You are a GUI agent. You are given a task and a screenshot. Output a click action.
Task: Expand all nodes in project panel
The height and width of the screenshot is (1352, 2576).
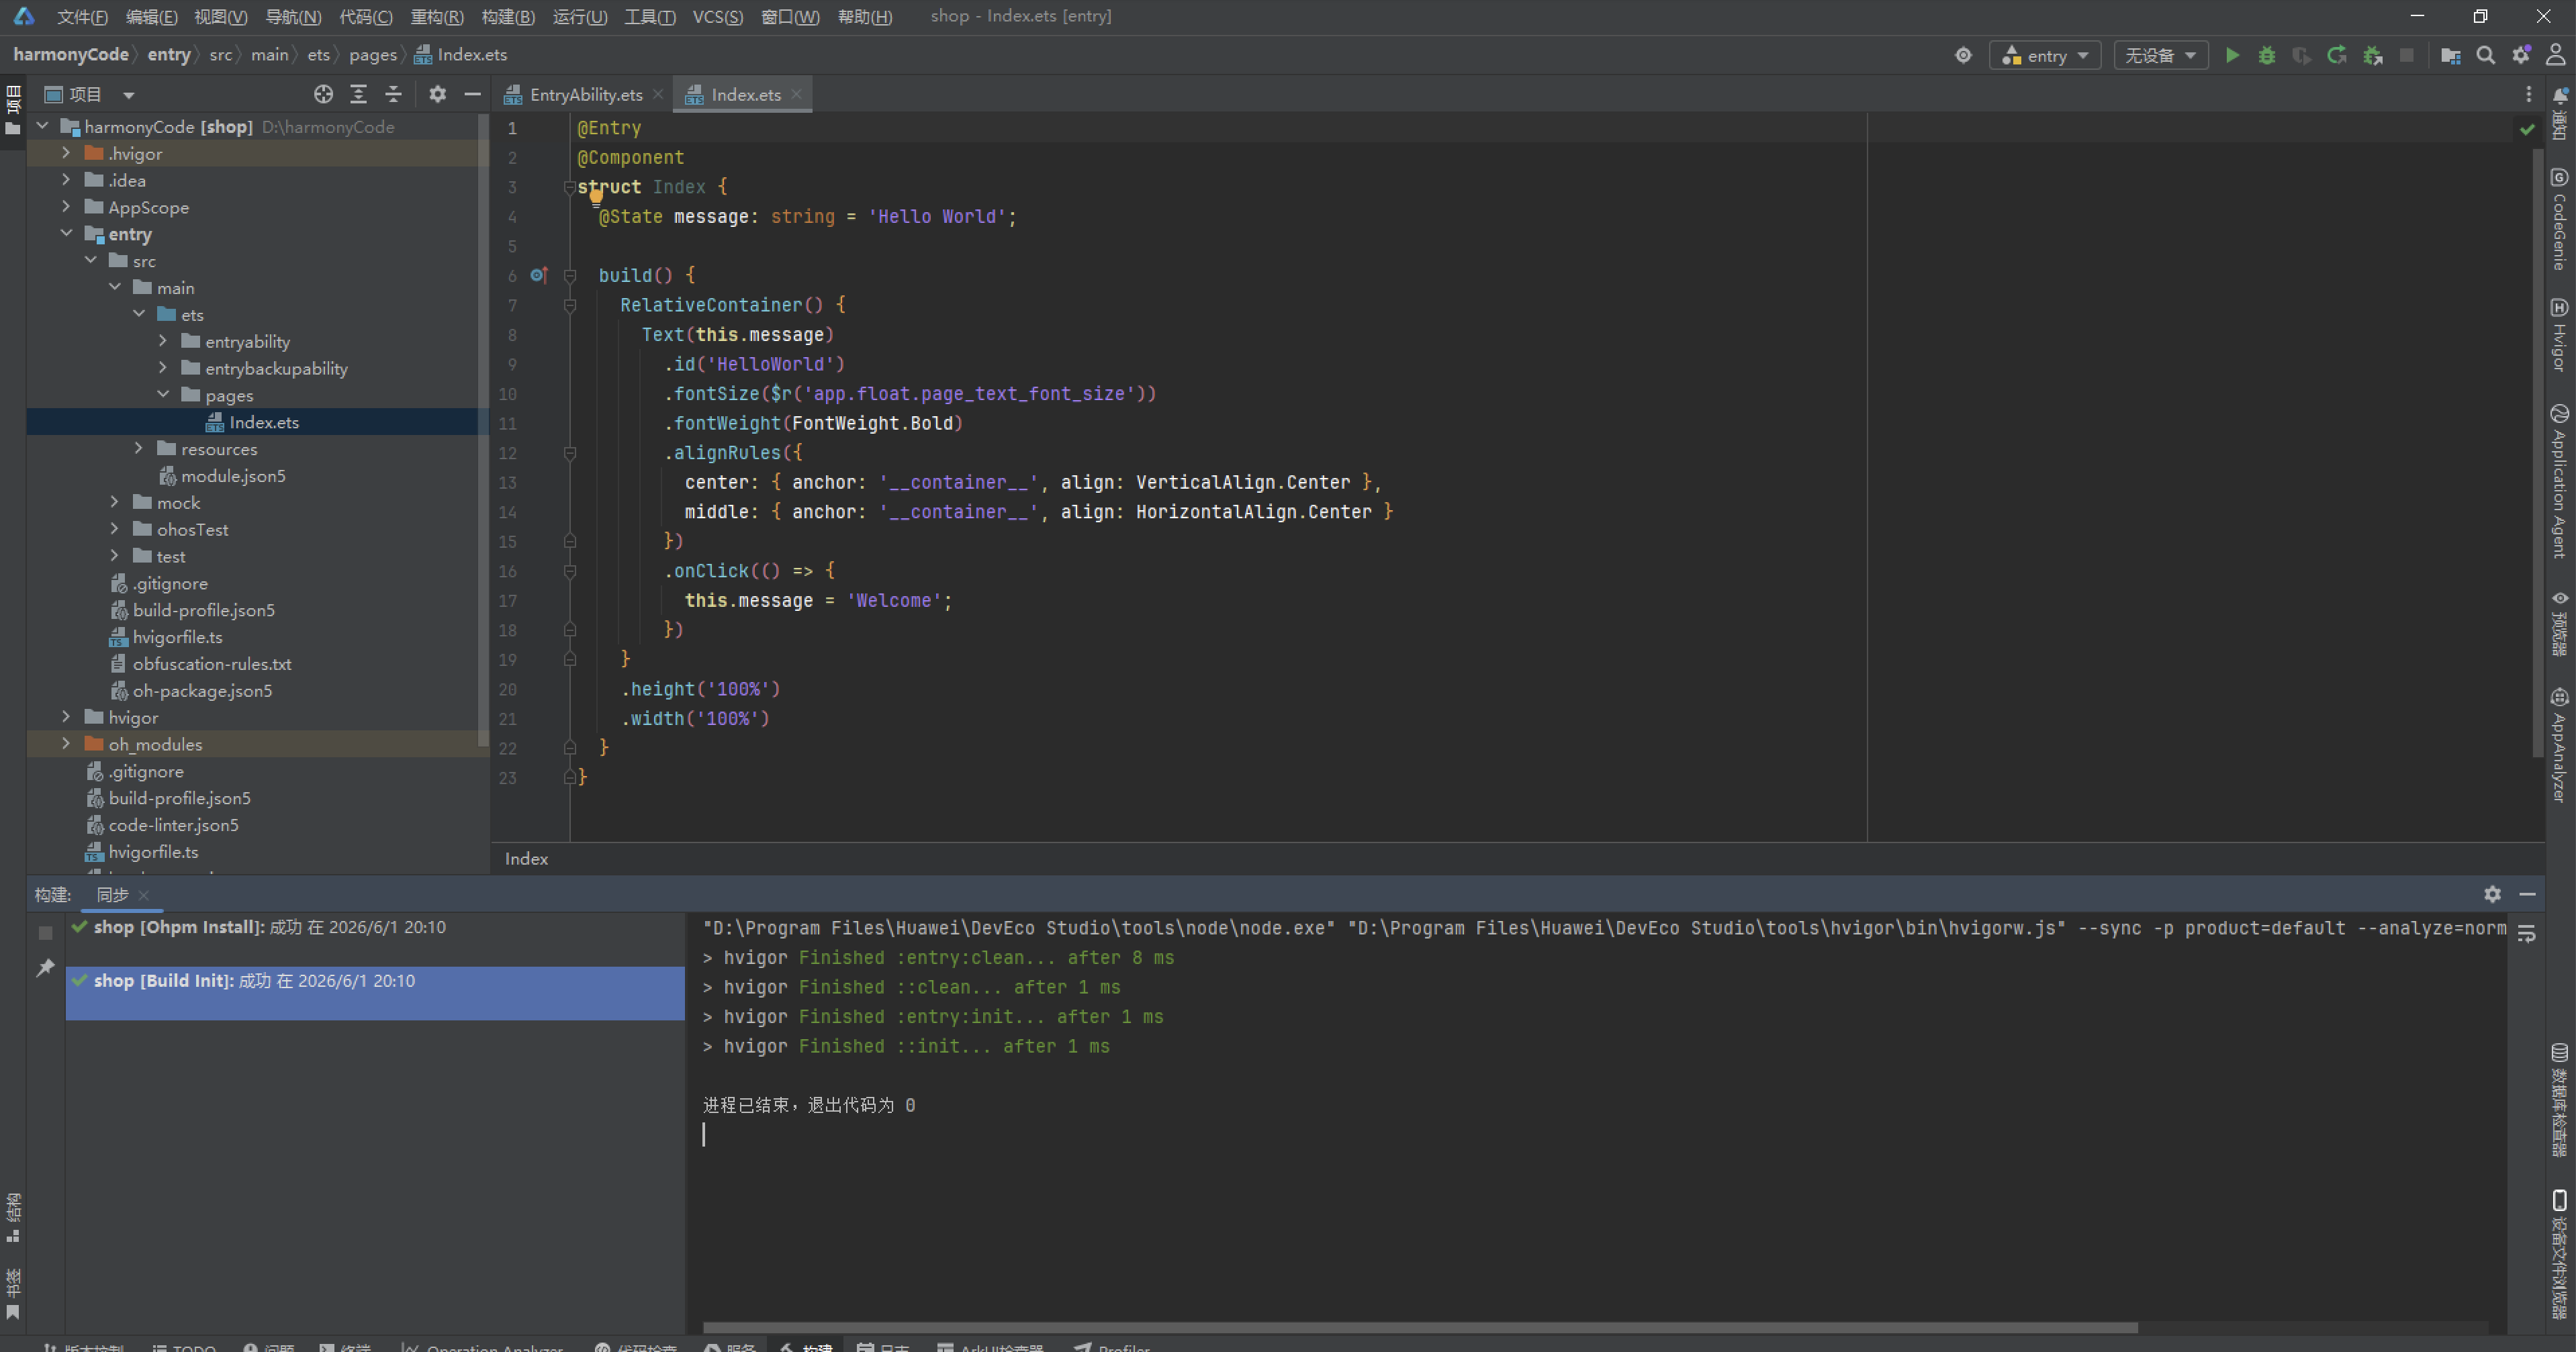(358, 94)
